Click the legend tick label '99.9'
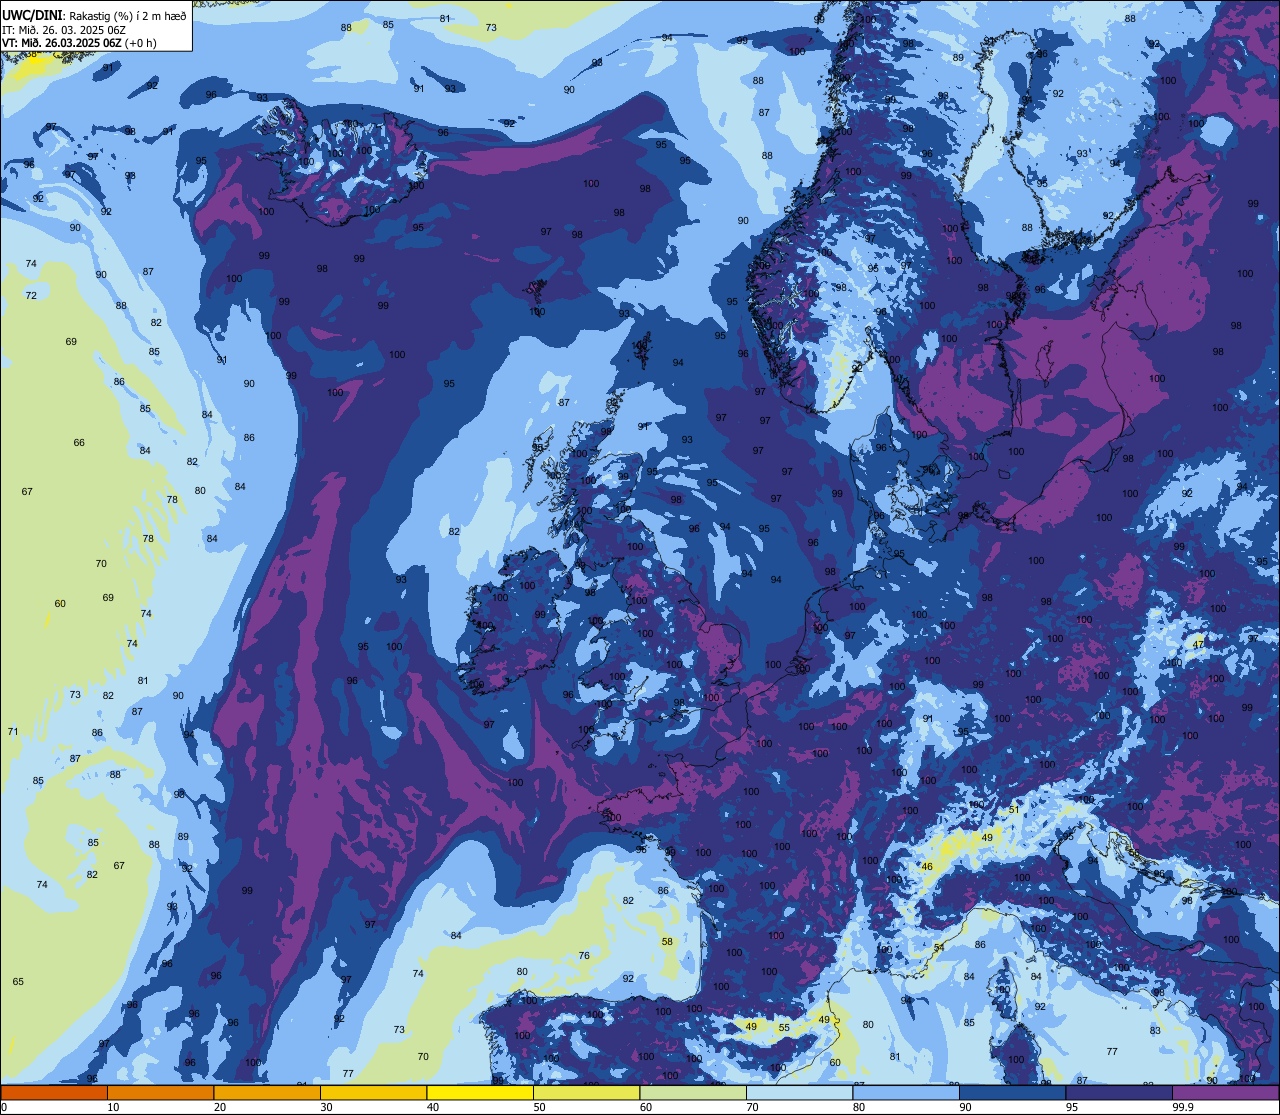Image resolution: width=1280 pixels, height=1115 pixels. coord(1184,1107)
